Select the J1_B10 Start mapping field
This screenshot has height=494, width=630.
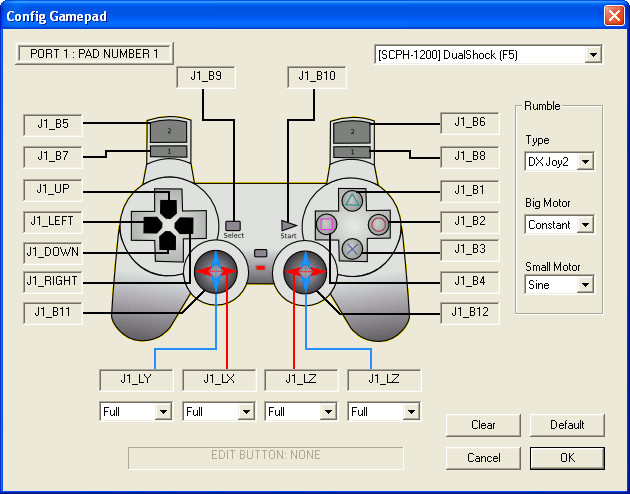(317, 77)
